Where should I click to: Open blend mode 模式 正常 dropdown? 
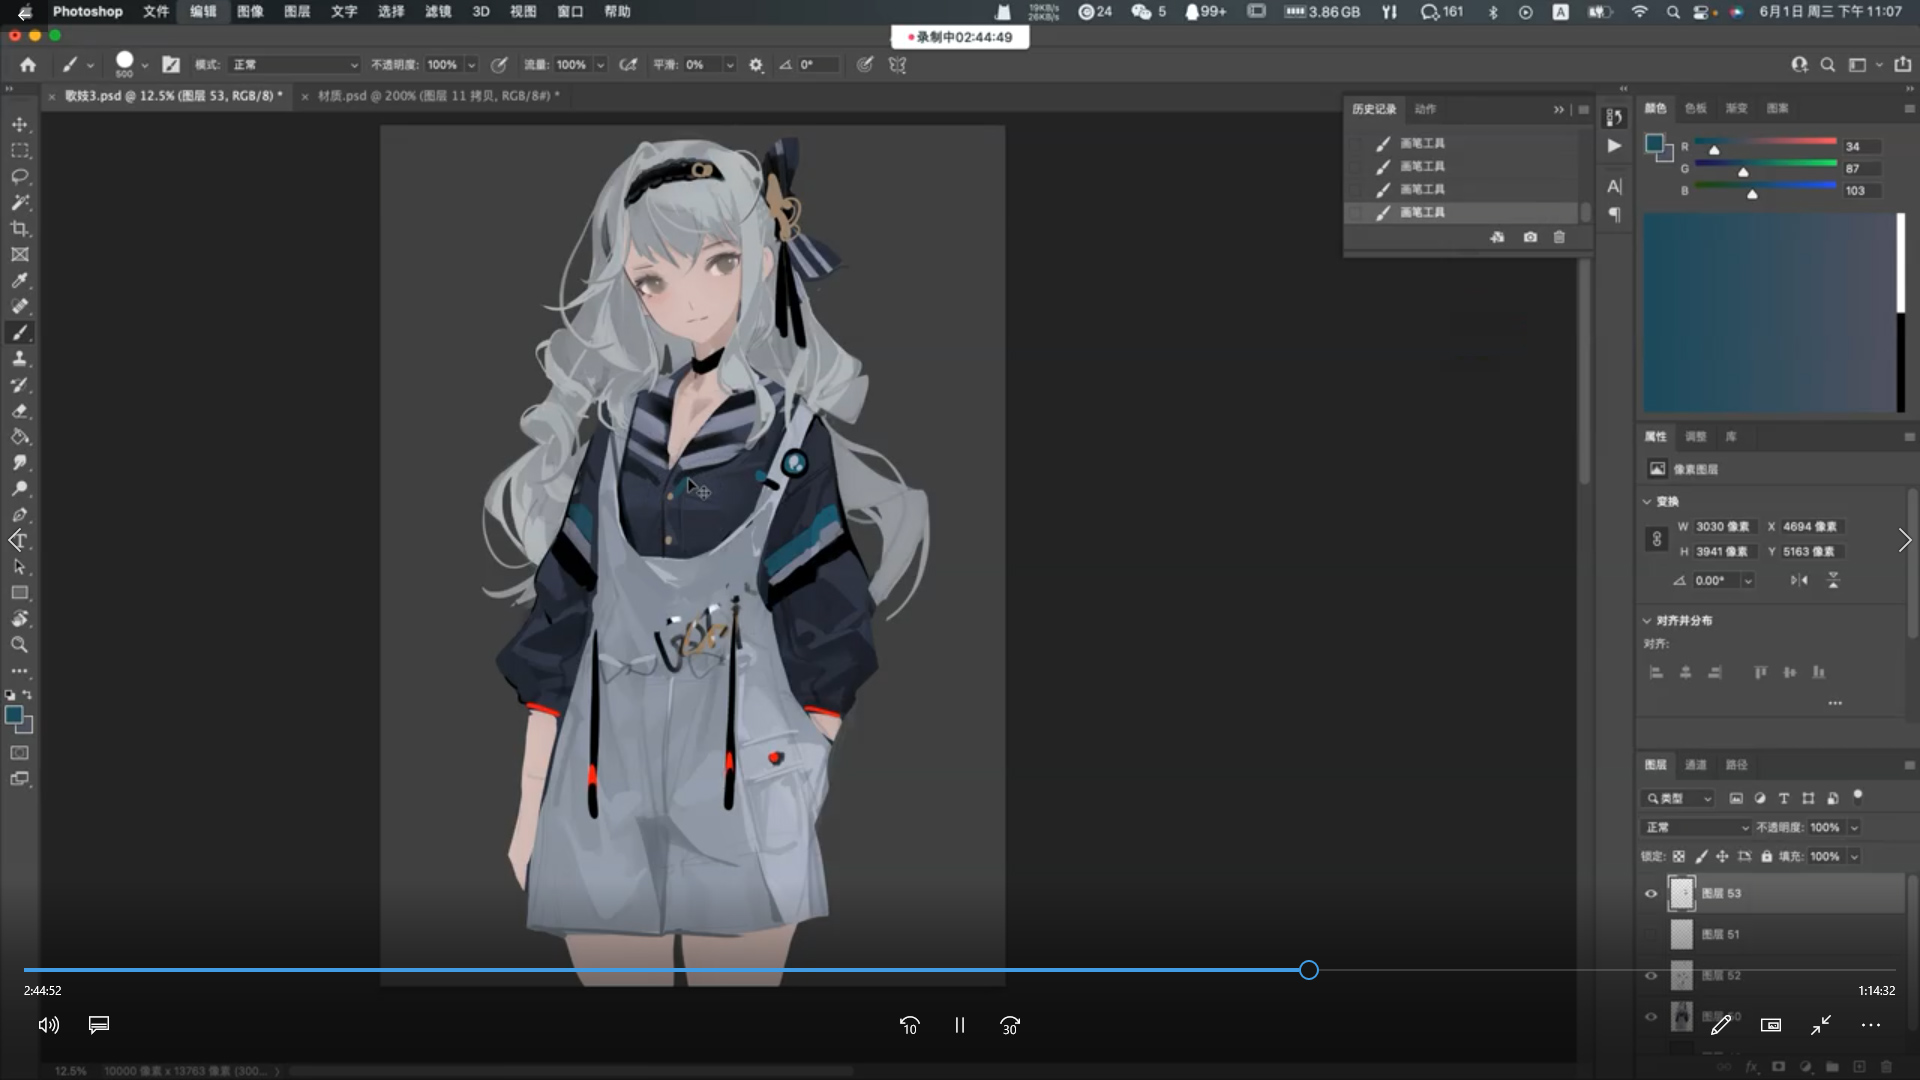click(x=294, y=65)
